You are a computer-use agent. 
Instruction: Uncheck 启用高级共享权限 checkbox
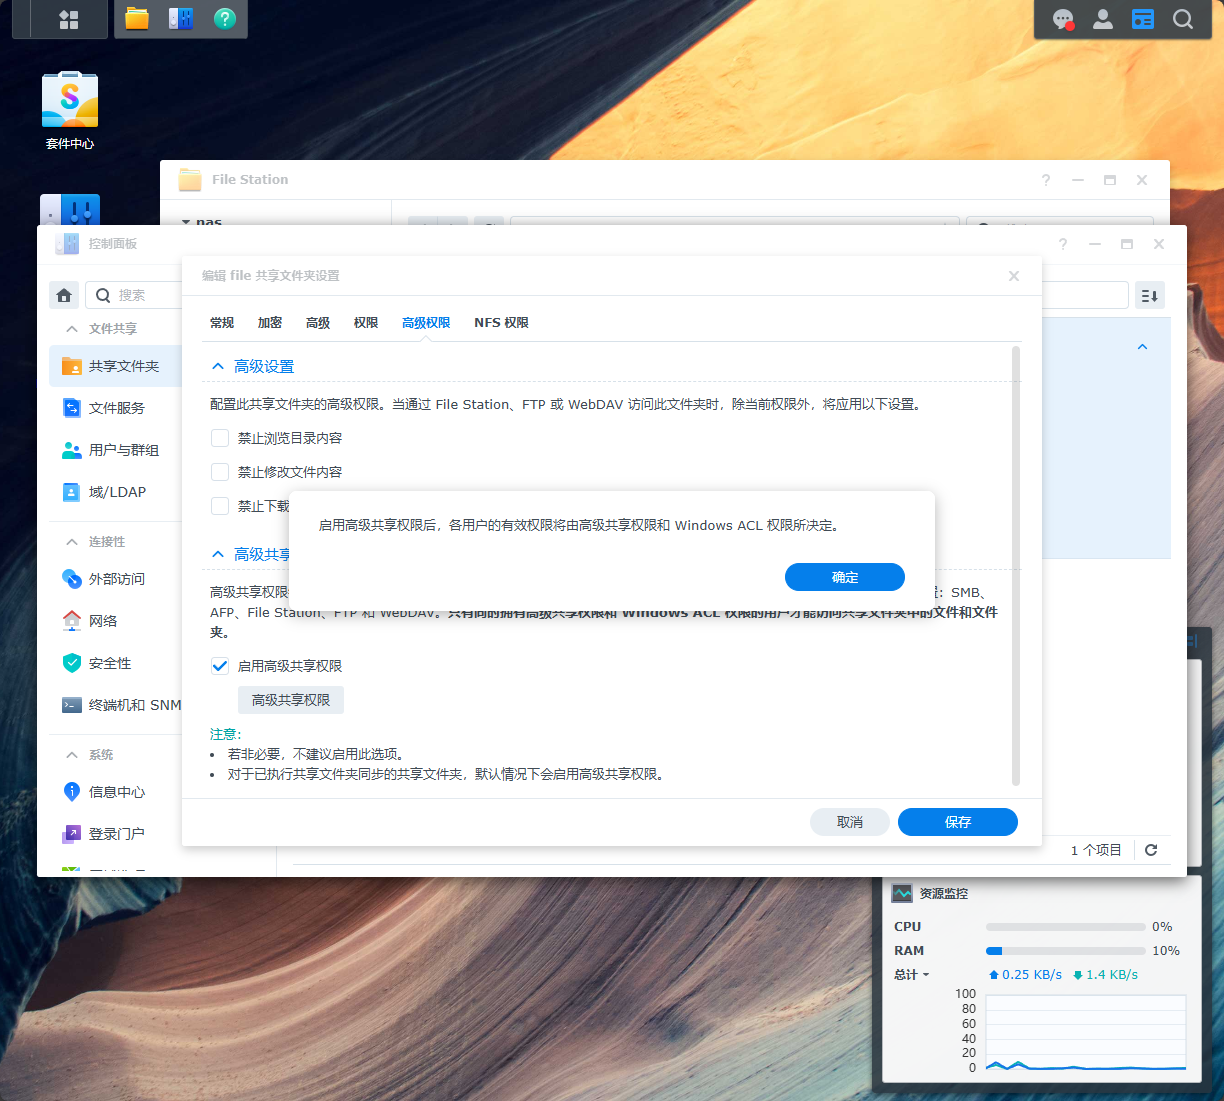pyautogui.click(x=220, y=666)
